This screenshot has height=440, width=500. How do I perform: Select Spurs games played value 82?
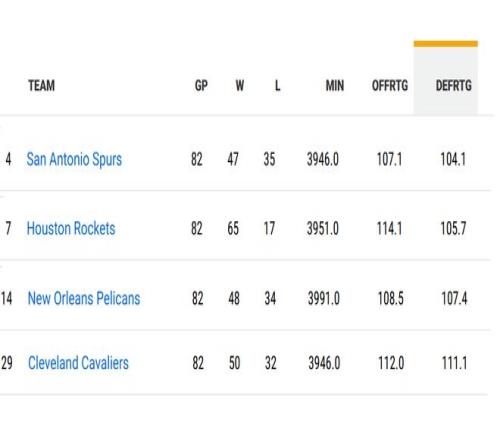click(197, 159)
